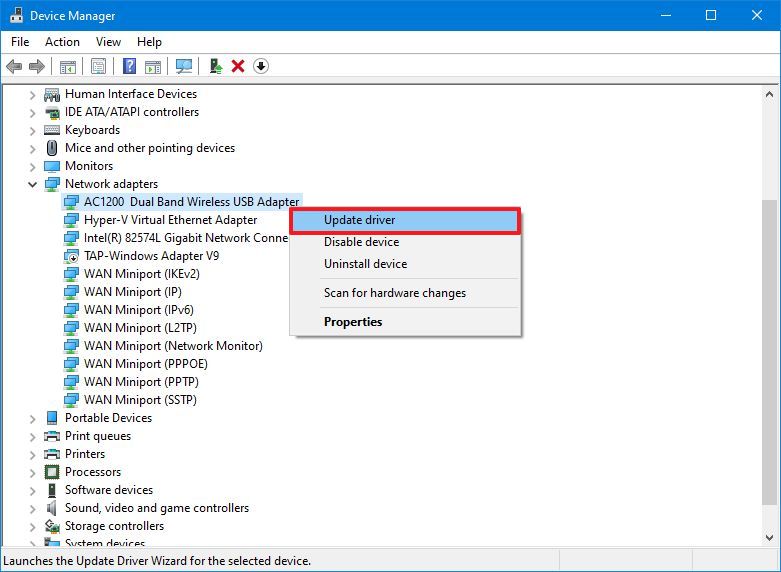Image resolution: width=781 pixels, height=572 pixels.
Task: Click the Mice and other pointing devices icon
Action: [x=52, y=148]
